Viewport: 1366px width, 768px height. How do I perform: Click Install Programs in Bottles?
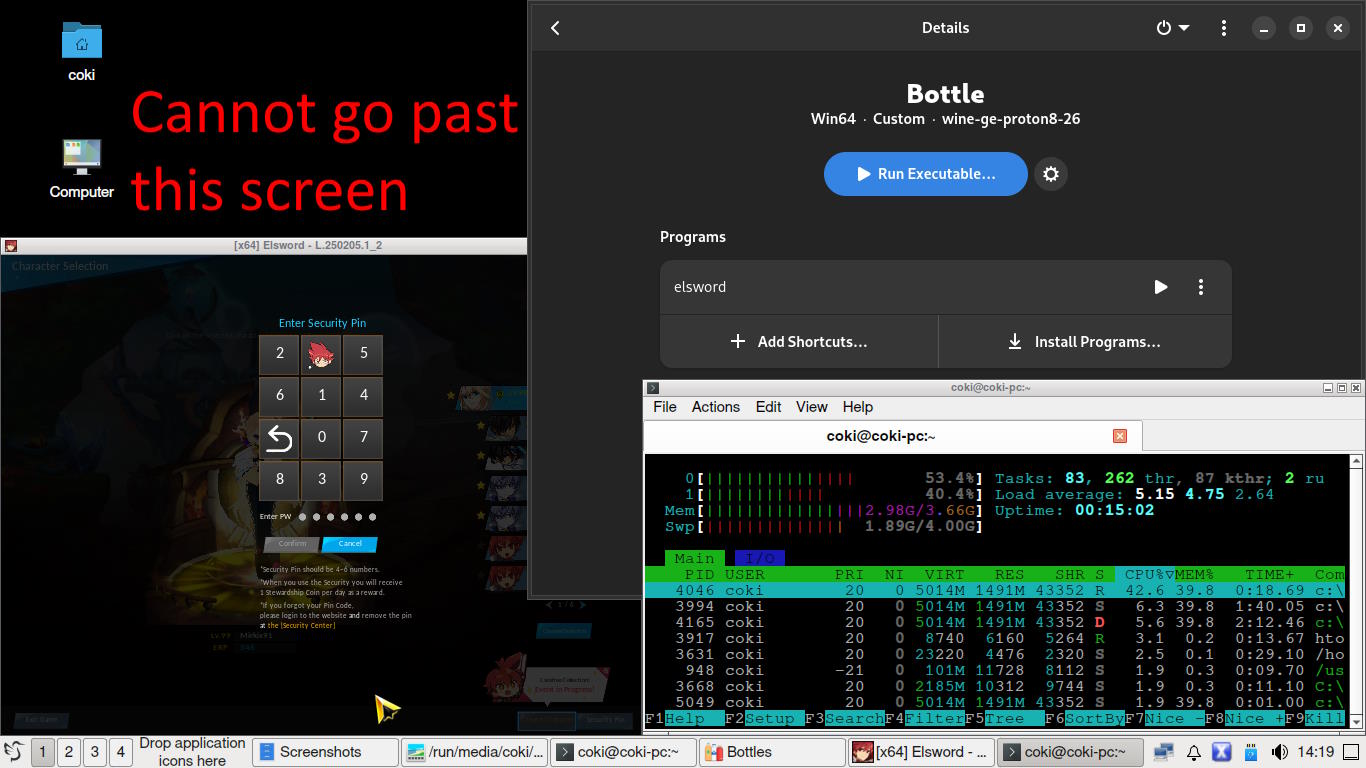1085,342
